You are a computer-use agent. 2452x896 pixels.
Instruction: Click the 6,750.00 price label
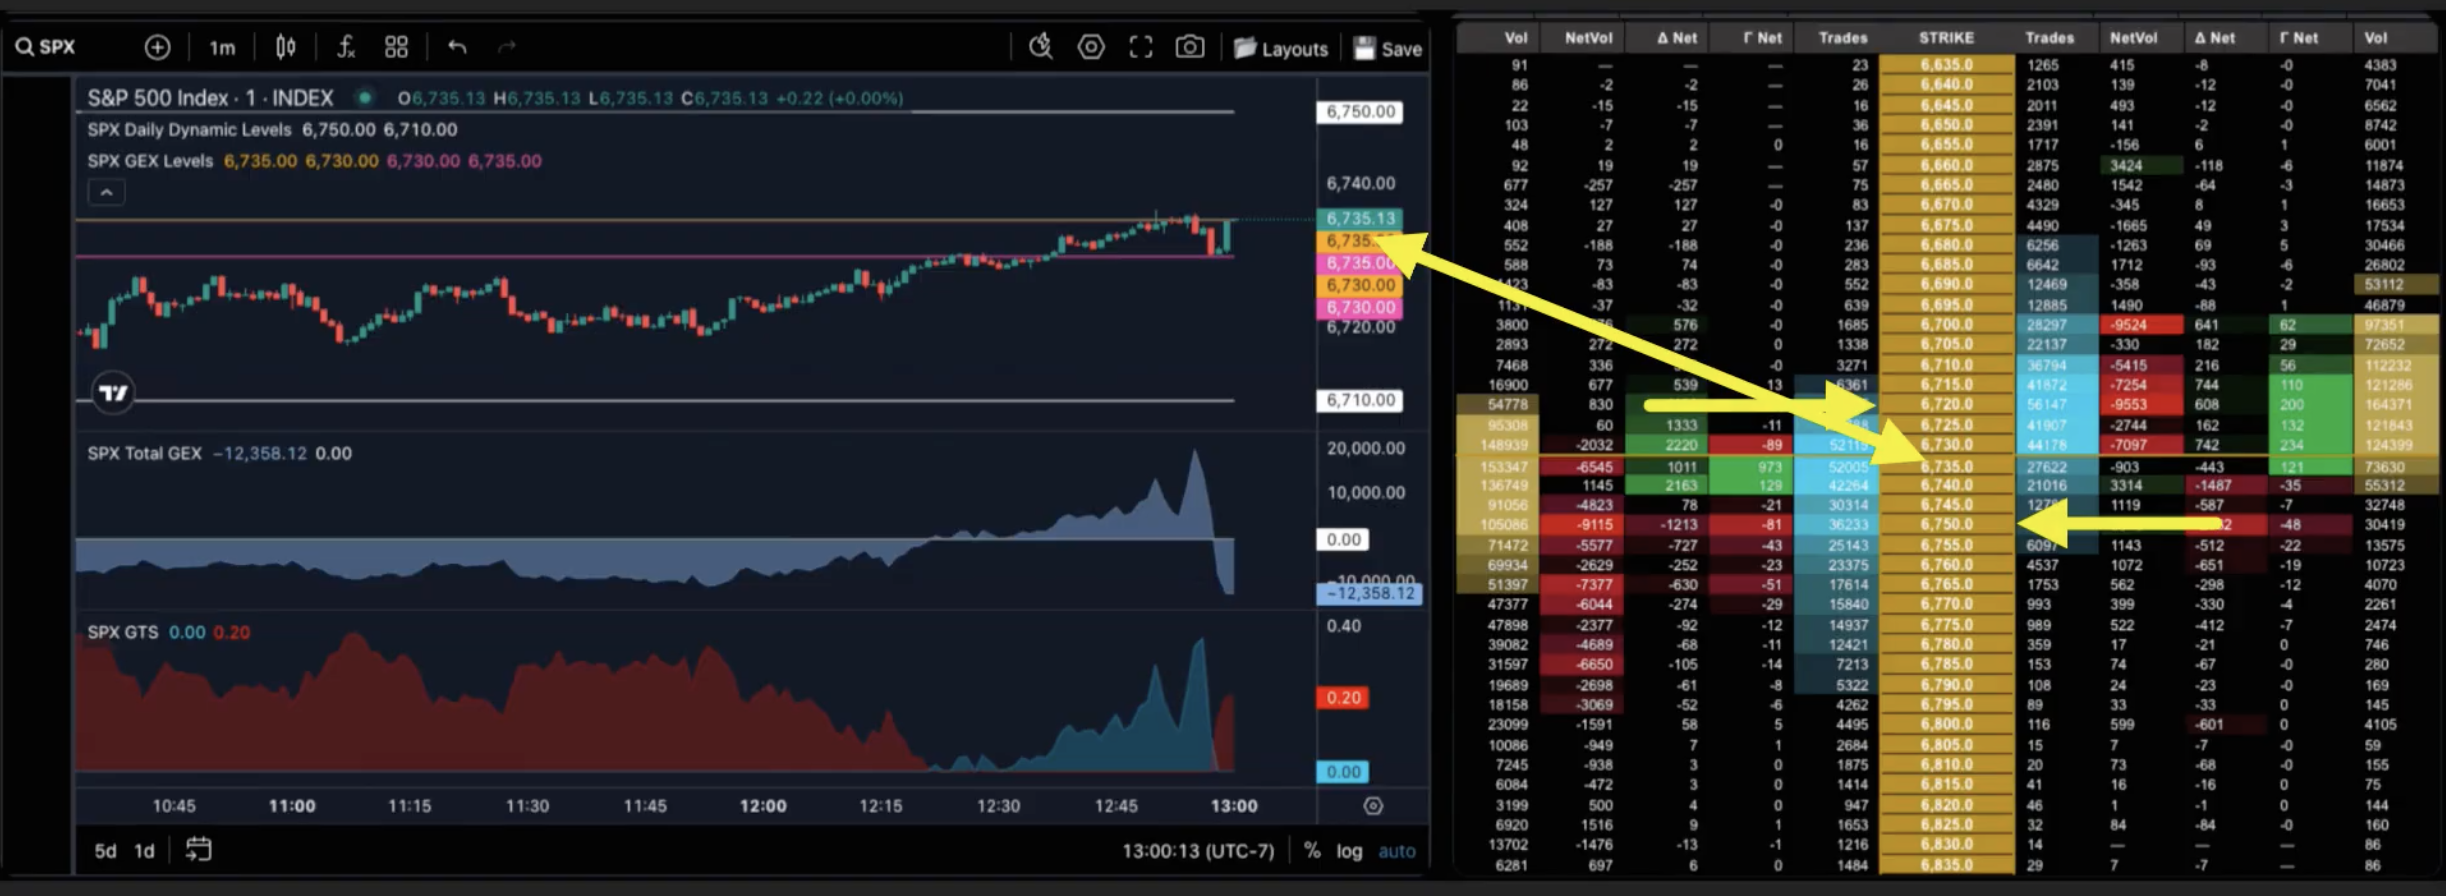pos(1360,111)
